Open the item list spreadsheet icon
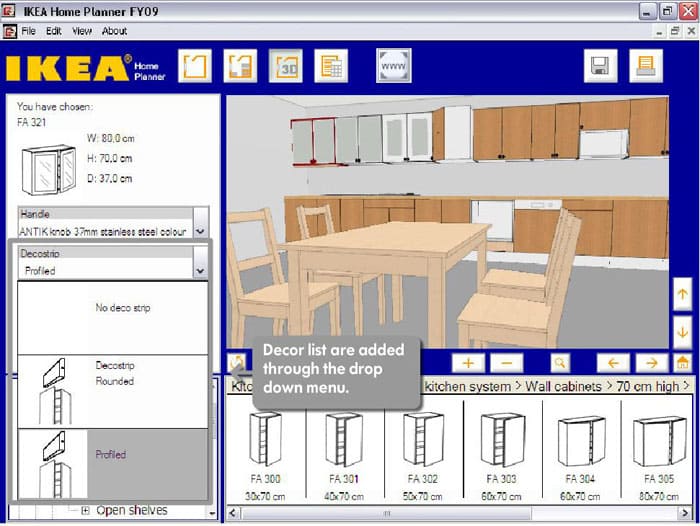The width and height of the screenshot is (700, 526). 330,66
